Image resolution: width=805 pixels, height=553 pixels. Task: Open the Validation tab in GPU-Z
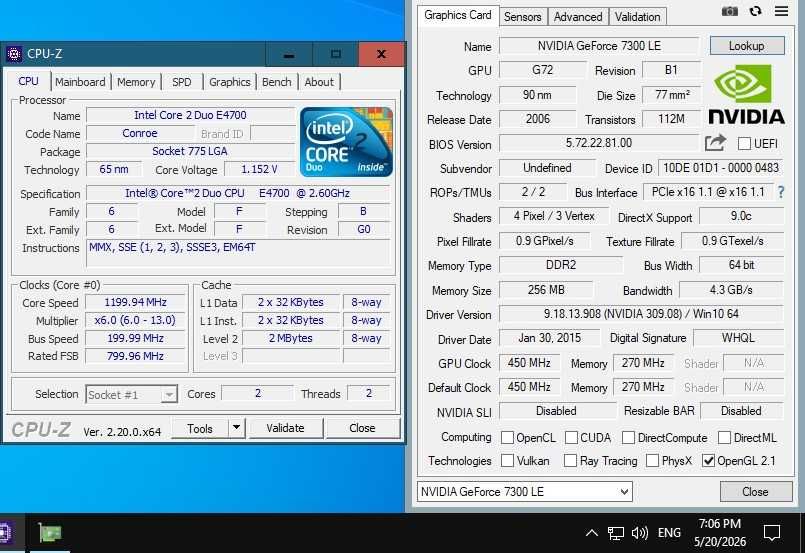pyautogui.click(x=638, y=17)
